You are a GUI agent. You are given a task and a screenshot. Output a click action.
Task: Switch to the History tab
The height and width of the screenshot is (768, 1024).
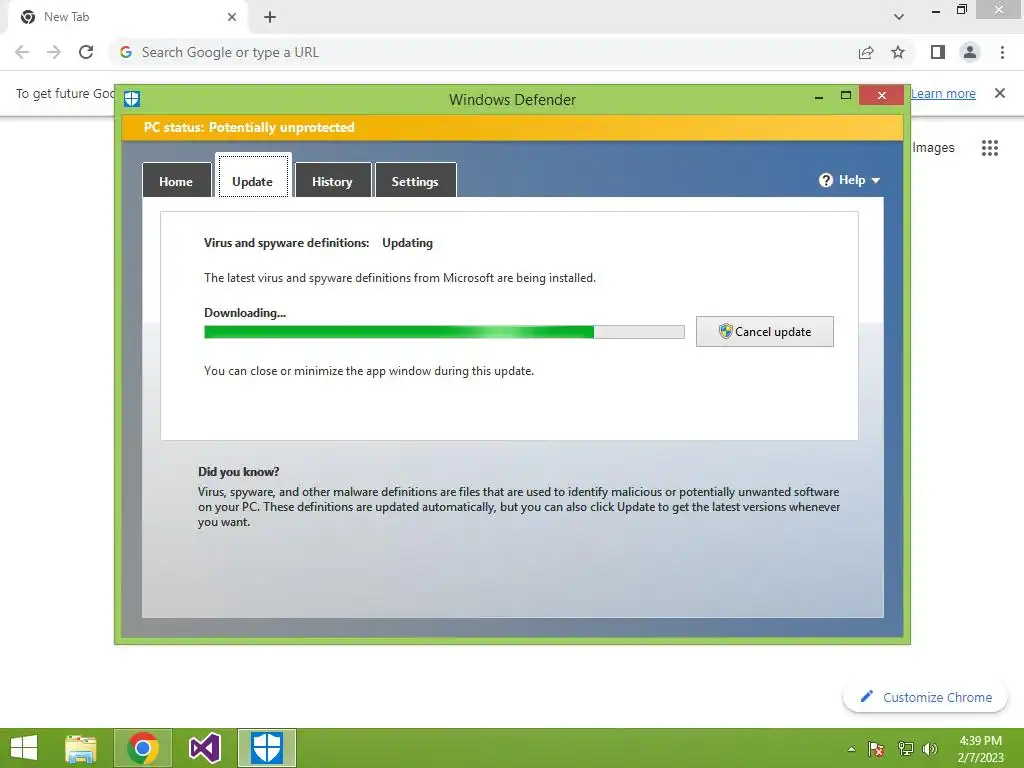point(332,181)
